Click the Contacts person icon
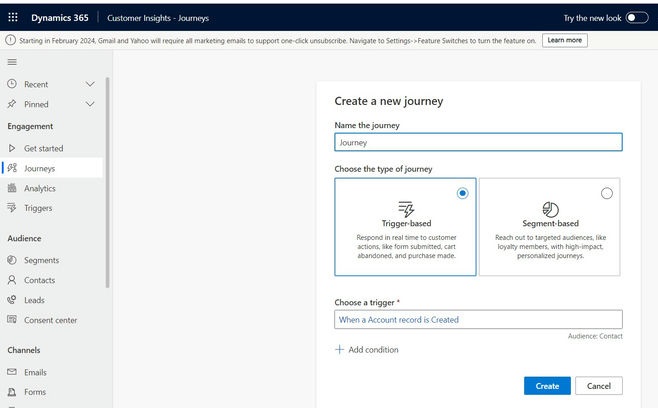 pos(12,280)
